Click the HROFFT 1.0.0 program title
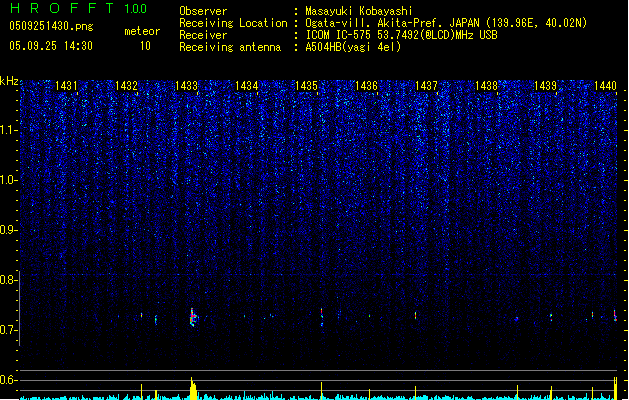This screenshot has width=629, height=400. tap(79, 8)
